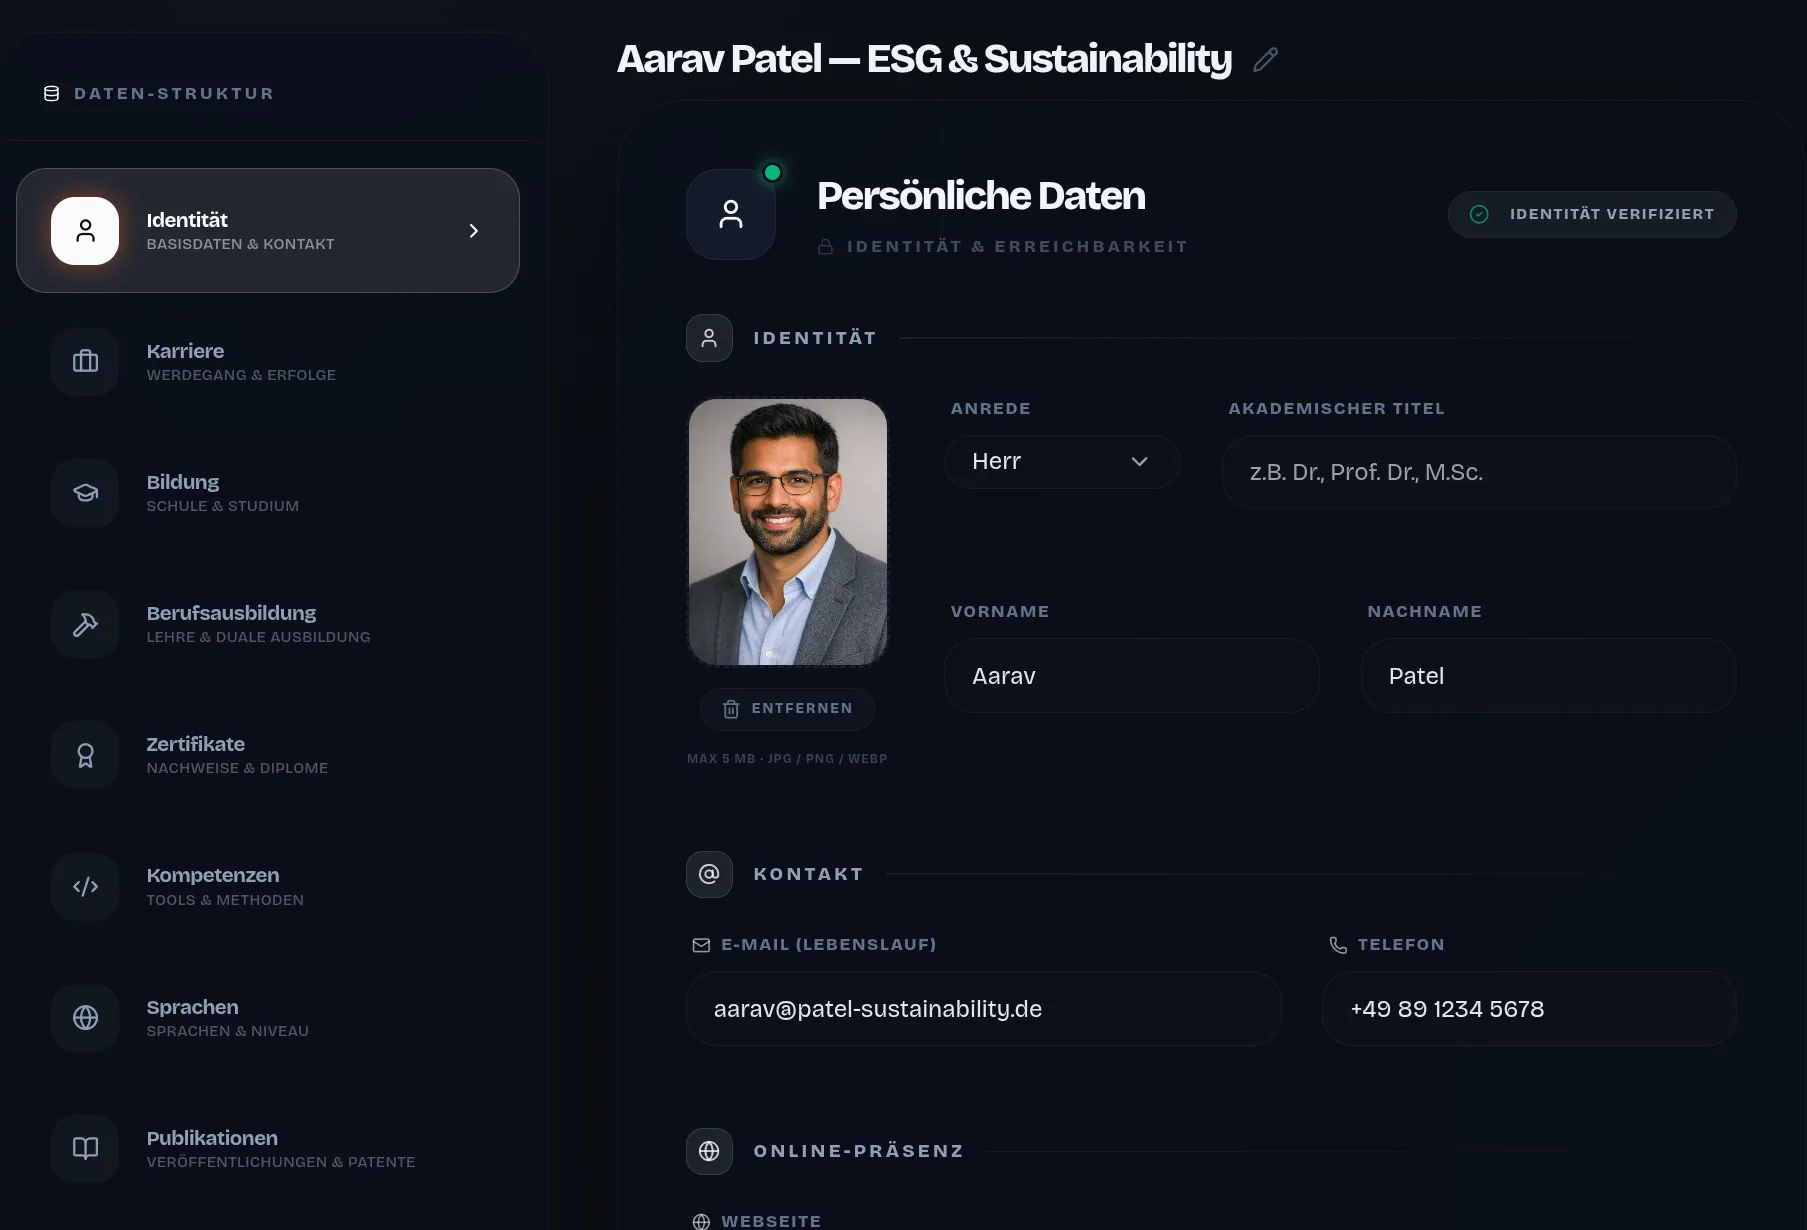This screenshot has width=1807, height=1230.
Task: Click the lock icon before Identität & Erreichbarkeit
Action: [x=826, y=246]
